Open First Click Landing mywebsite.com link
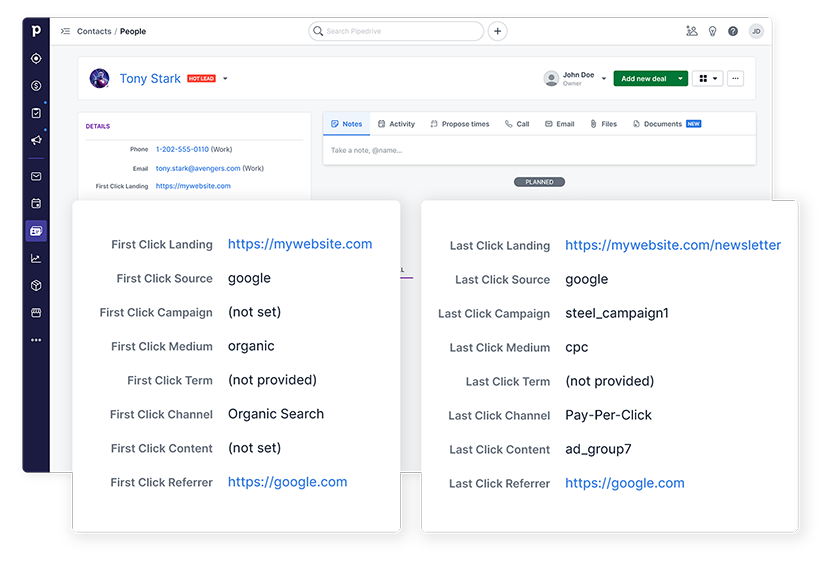The image size is (824, 575). pos(300,244)
